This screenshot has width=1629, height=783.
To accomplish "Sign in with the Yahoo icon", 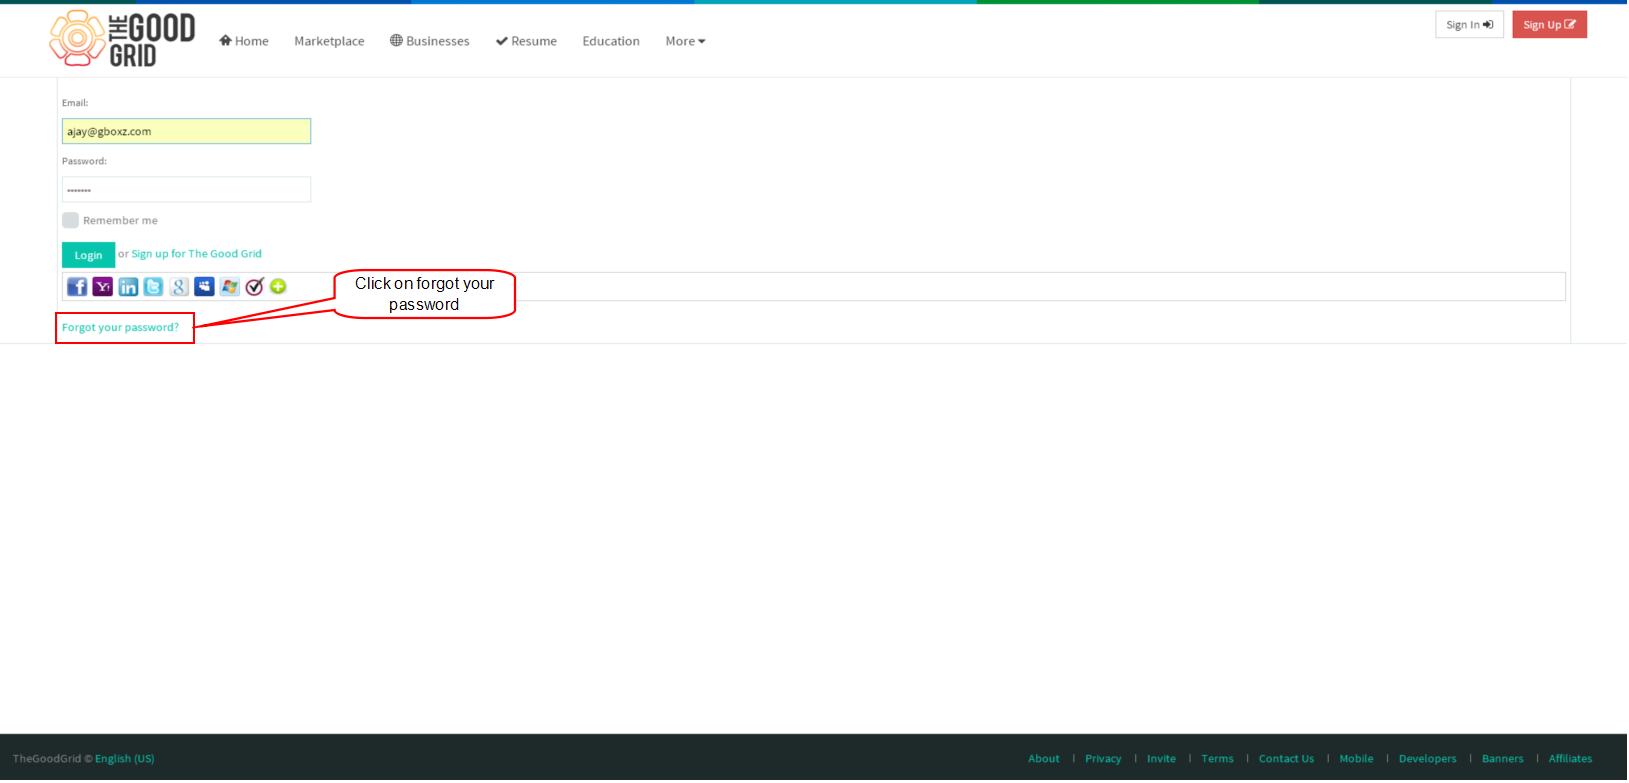I will tap(103, 287).
